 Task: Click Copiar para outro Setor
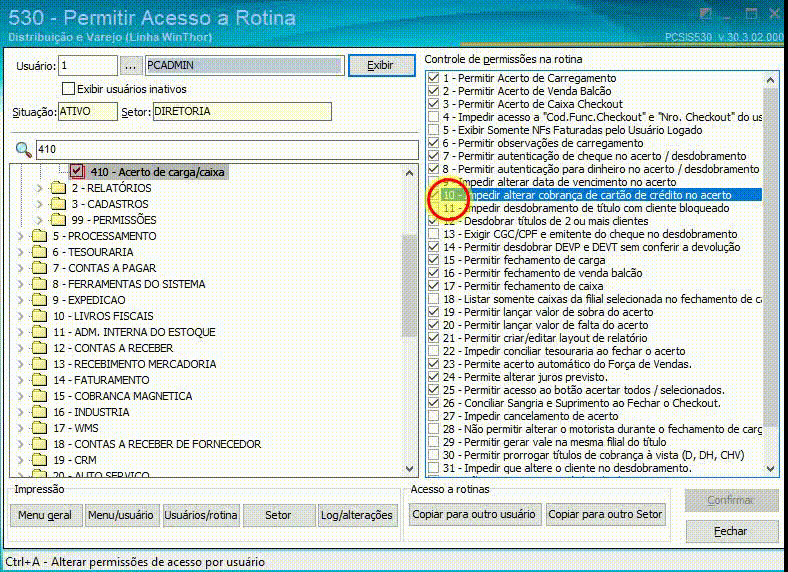tap(605, 515)
